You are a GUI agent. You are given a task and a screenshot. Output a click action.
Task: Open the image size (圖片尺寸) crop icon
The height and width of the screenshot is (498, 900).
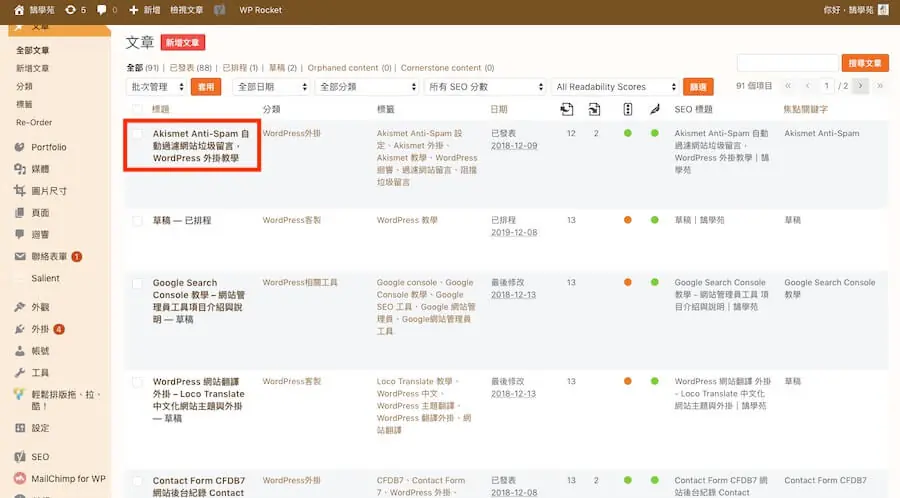(x=20, y=190)
